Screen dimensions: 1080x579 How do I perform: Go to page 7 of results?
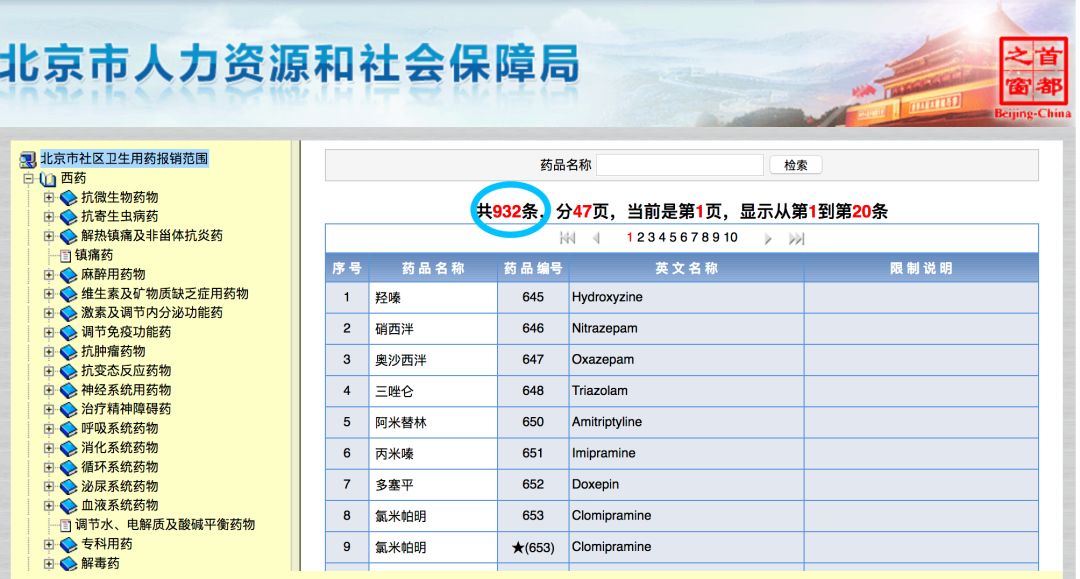[x=695, y=238]
